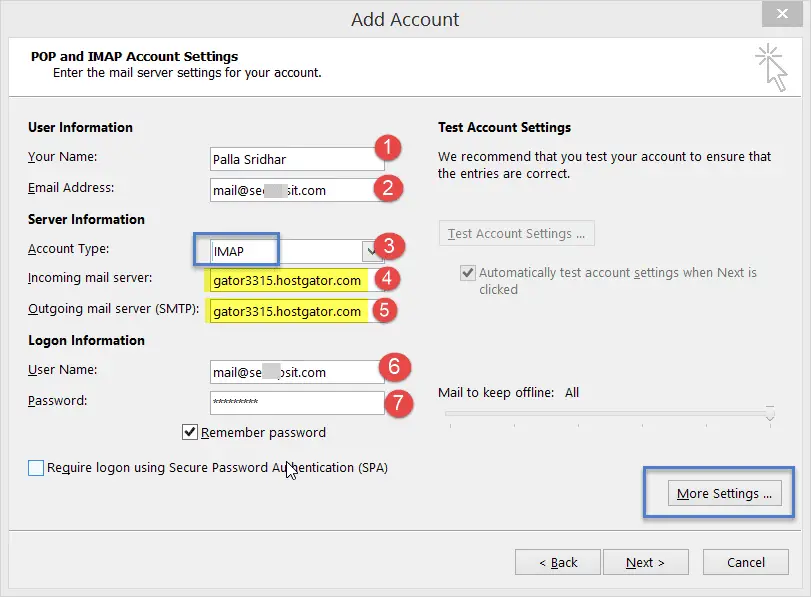Click the red number 4 annotation badge
This screenshot has height=597, width=811.
pos(386,278)
